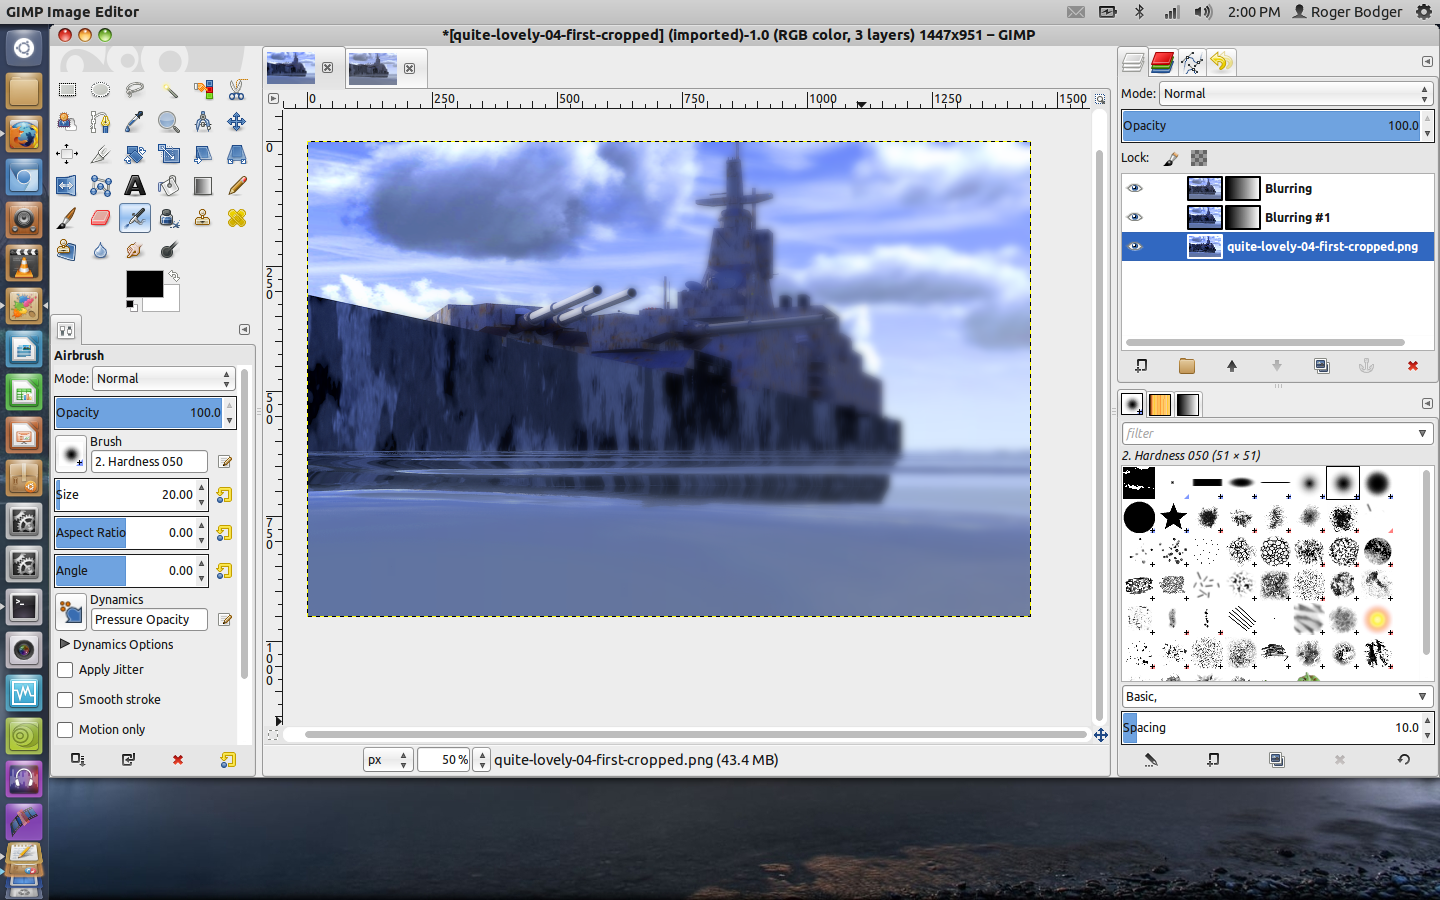The height and width of the screenshot is (900, 1440).
Task: Select the Zoom magnifier tool
Action: [169, 122]
